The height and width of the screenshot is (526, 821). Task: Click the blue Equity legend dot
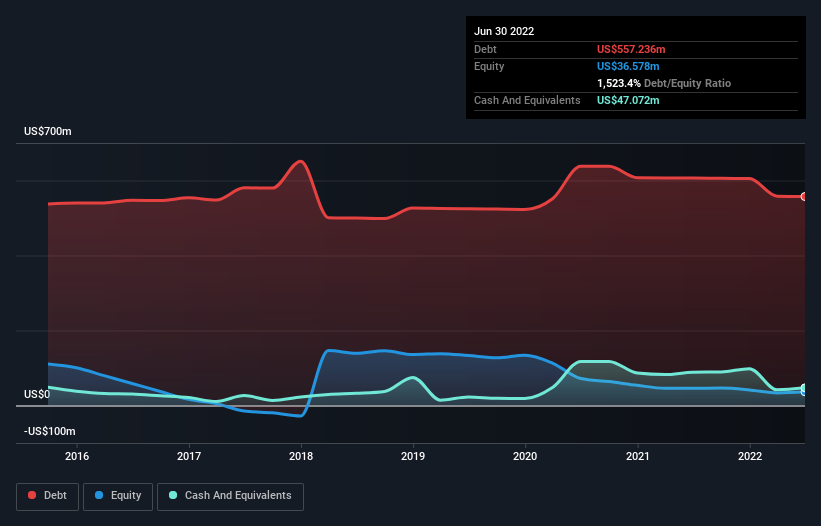coord(99,495)
